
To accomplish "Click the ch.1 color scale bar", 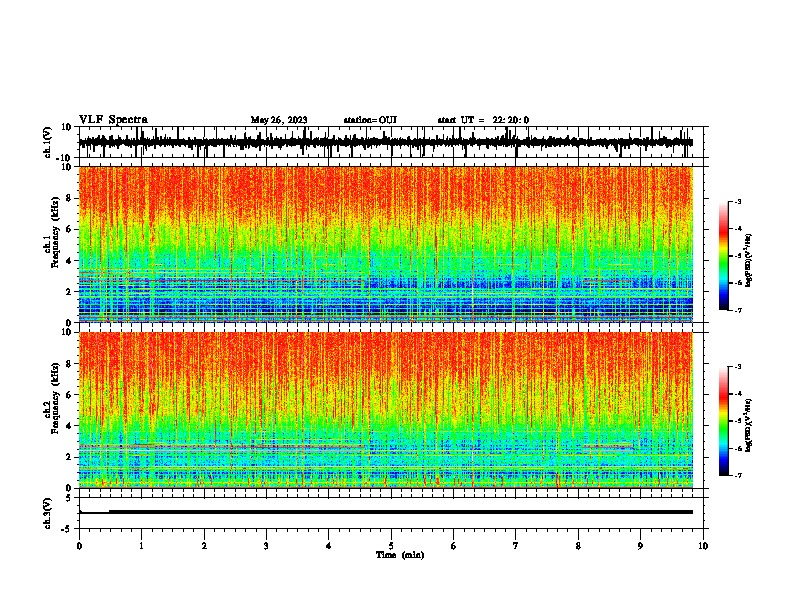I will coord(724,256).
